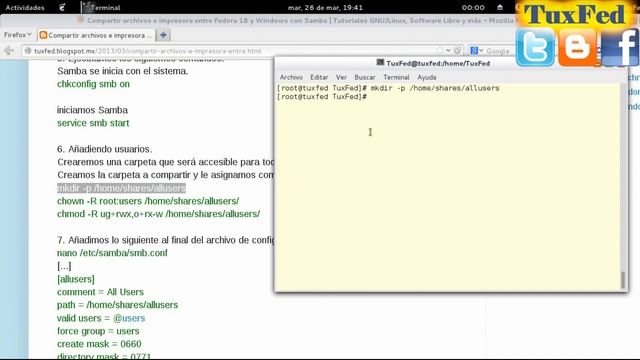This screenshot has height=360, width=640.
Task: Open a new Firefox tab with plus button
Action: click(x=163, y=35)
